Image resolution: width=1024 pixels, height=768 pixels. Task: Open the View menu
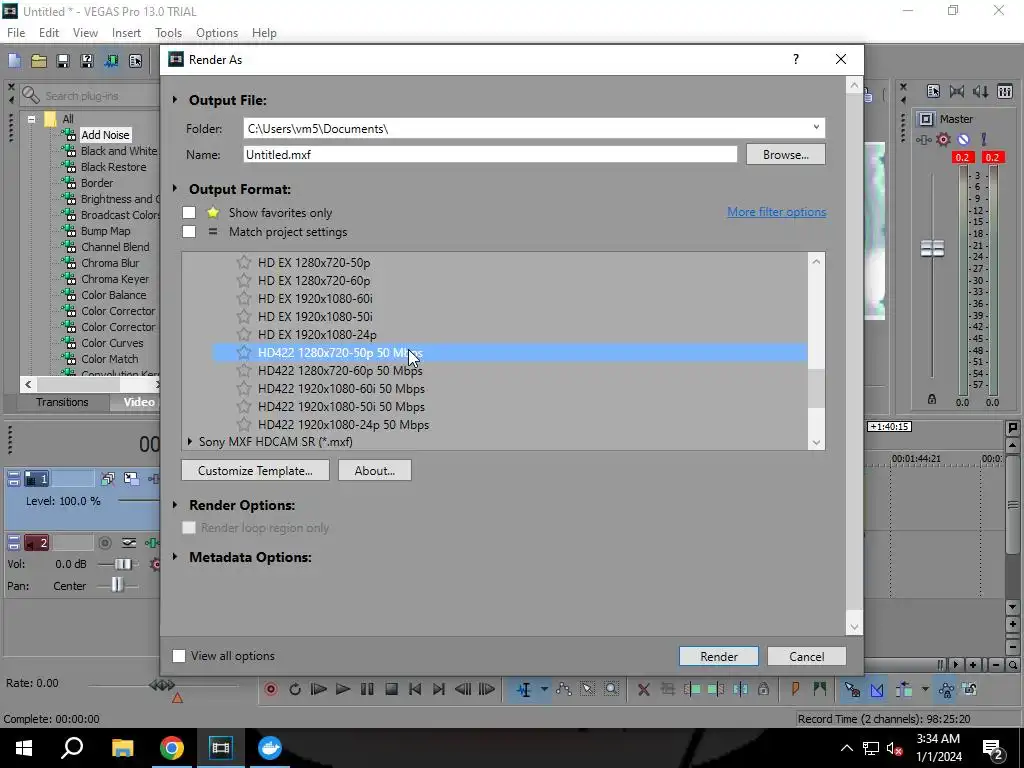[x=85, y=33]
